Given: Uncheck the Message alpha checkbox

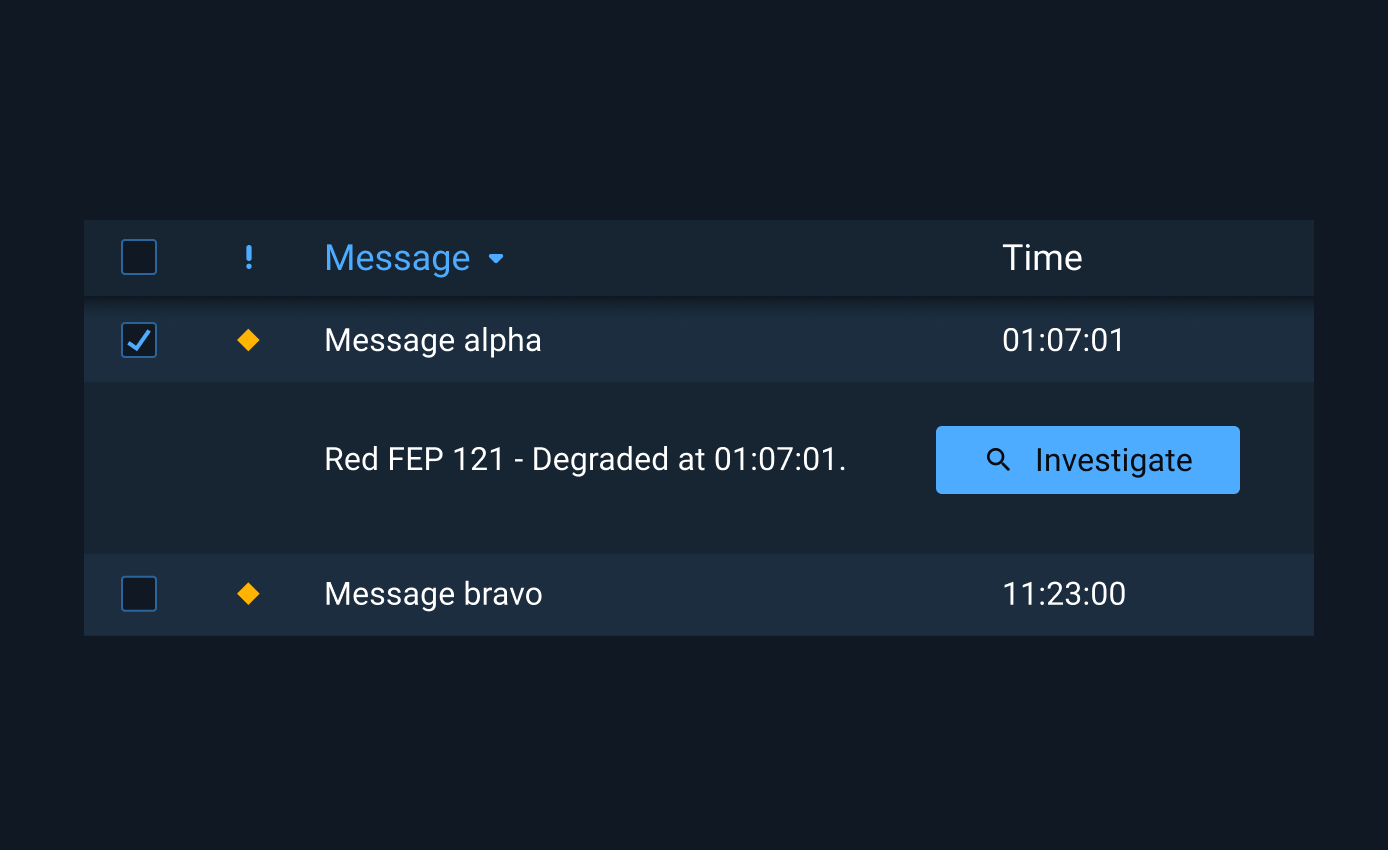Looking at the screenshot, I should coord(139,341).
